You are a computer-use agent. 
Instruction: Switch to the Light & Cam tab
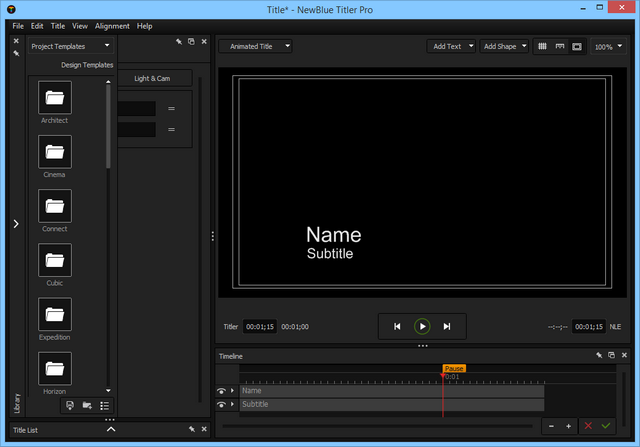(x=153, y=77)
